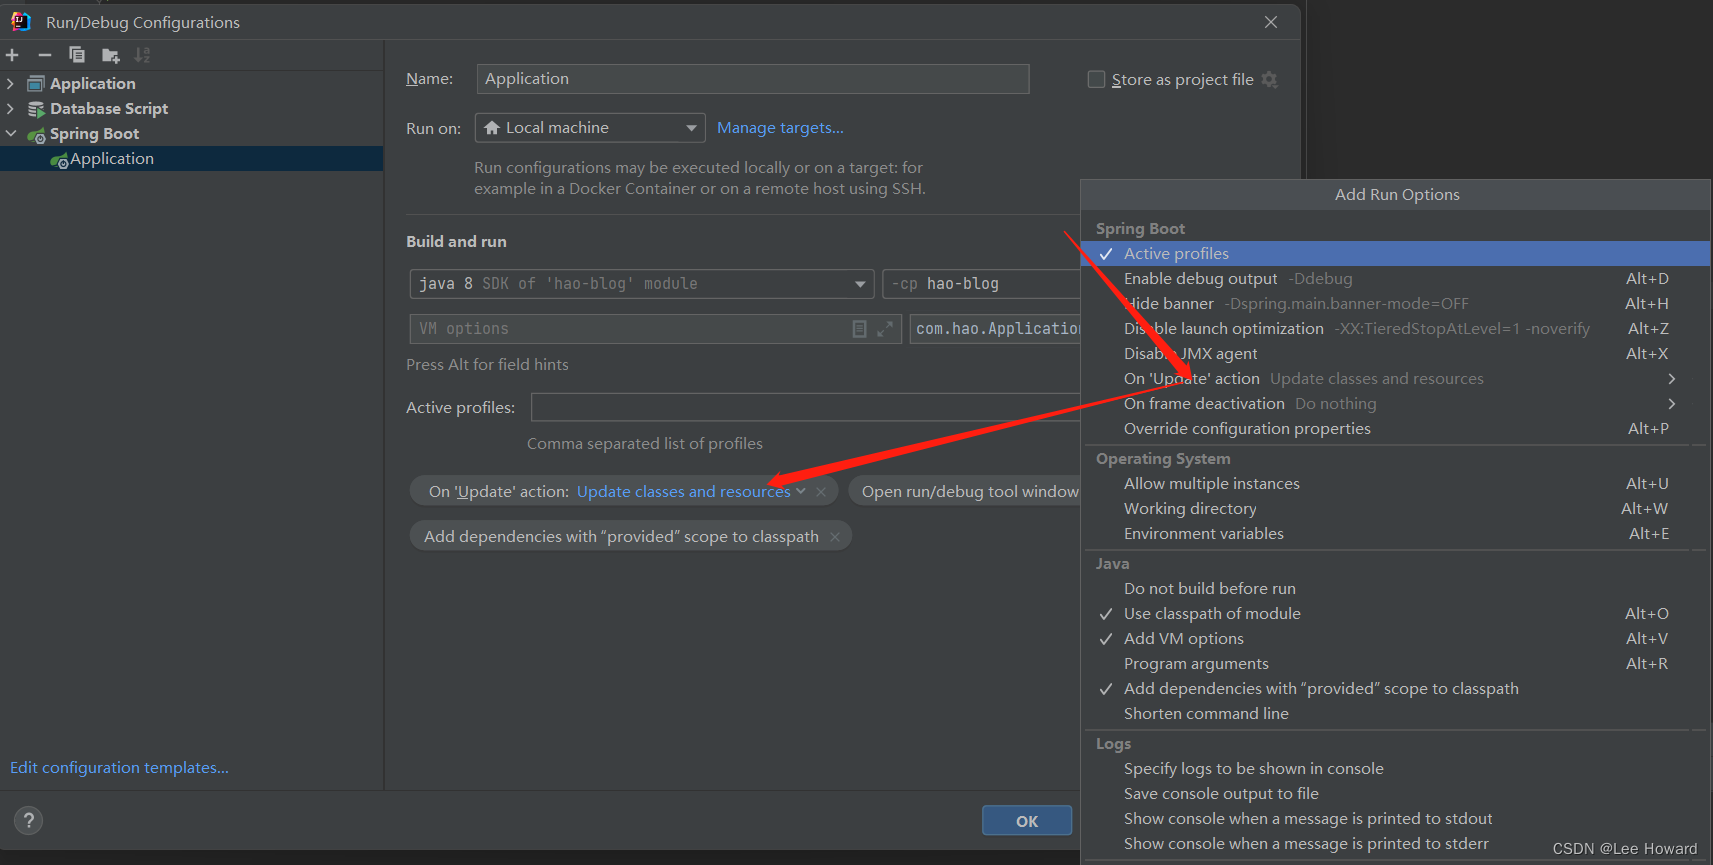
Task: Select the Database Script tree item
Action: coord(109,109)
